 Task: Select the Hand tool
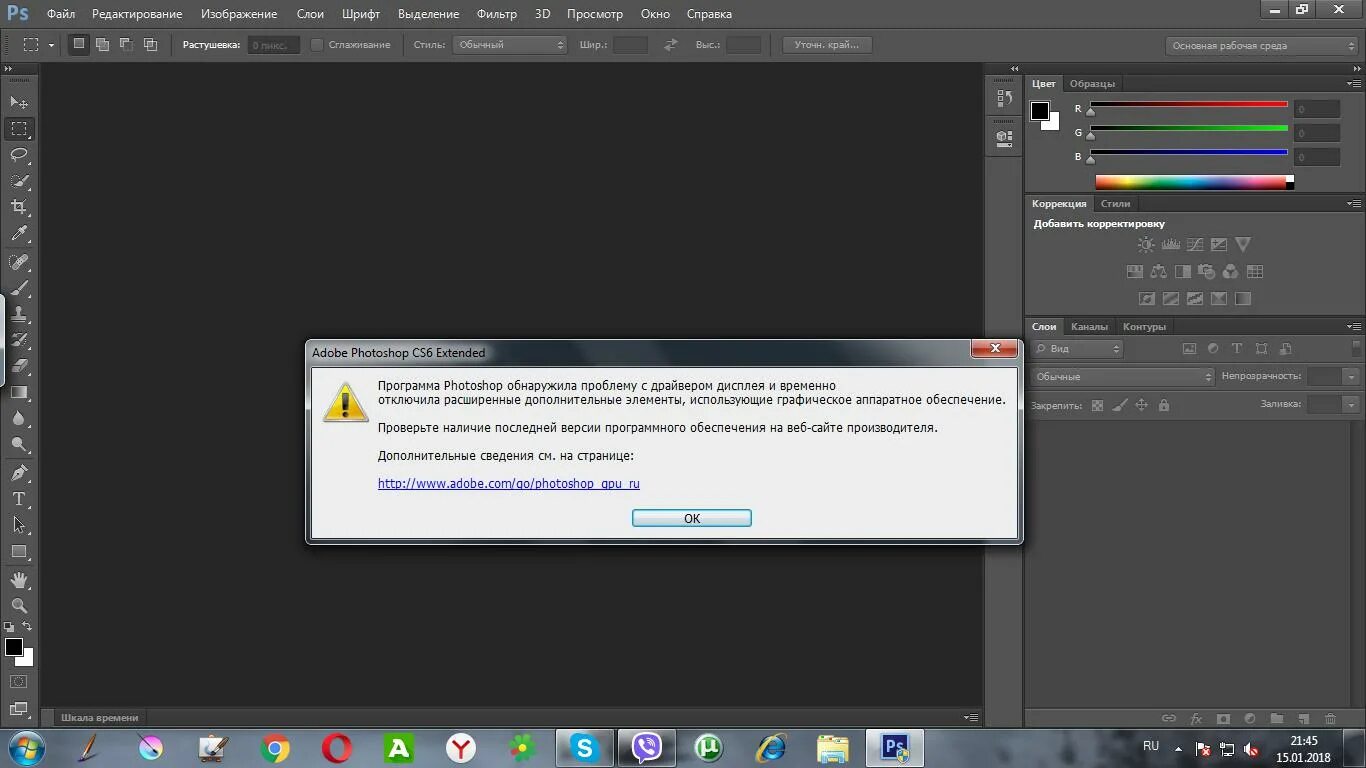point(19,580)
